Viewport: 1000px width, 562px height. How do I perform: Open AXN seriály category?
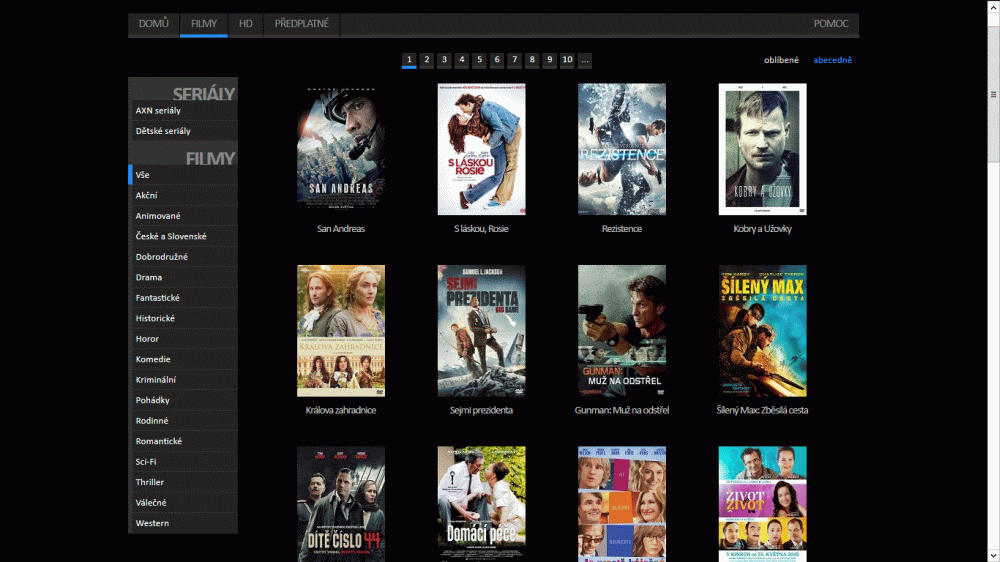click(x=183, y=110)
